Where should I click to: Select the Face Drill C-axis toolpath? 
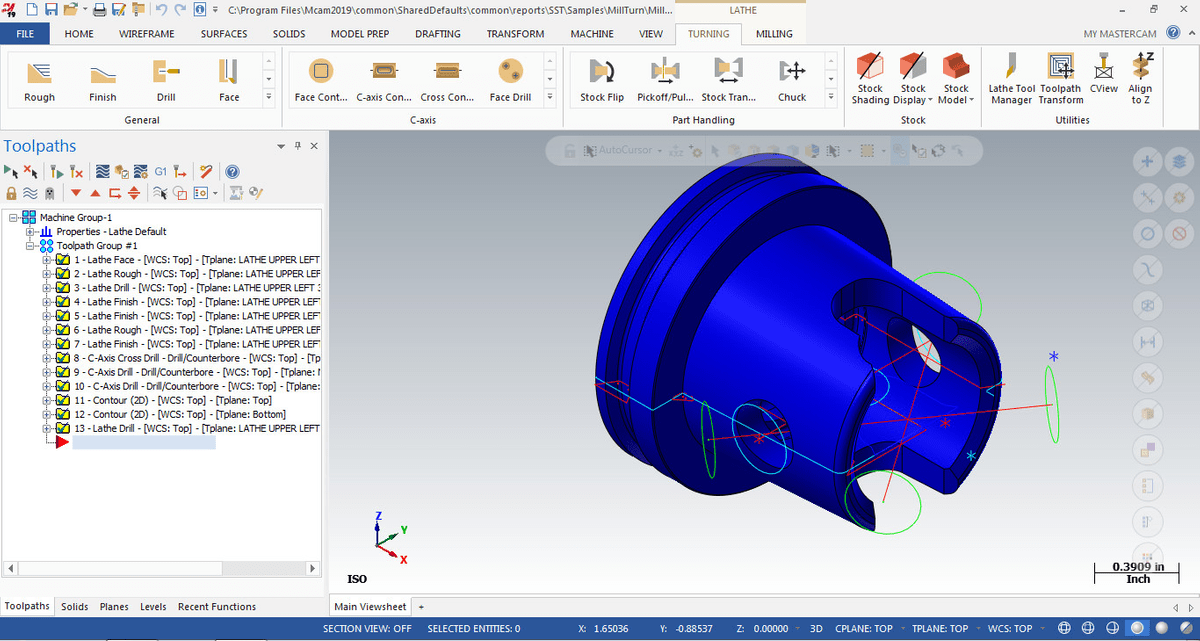(510, 78)
